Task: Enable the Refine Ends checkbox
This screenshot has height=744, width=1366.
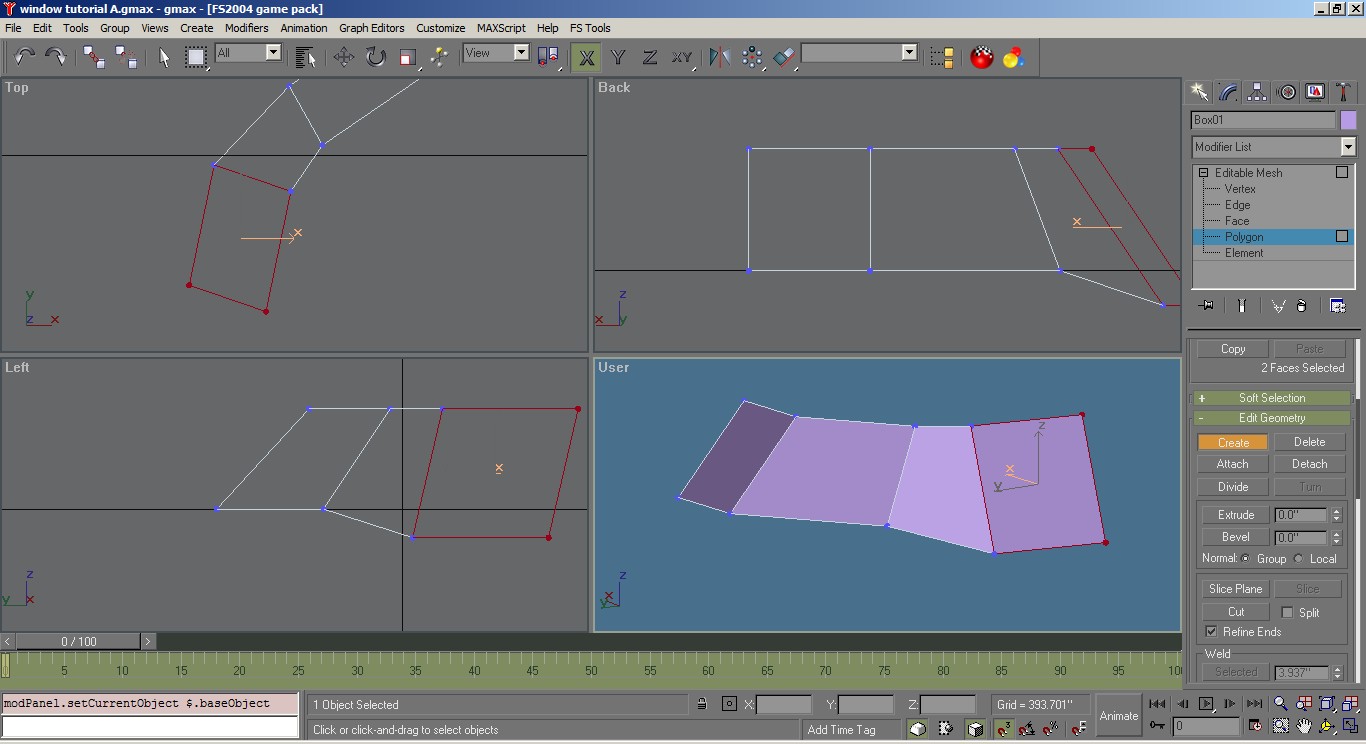Action: click(x=1211, y=632)
